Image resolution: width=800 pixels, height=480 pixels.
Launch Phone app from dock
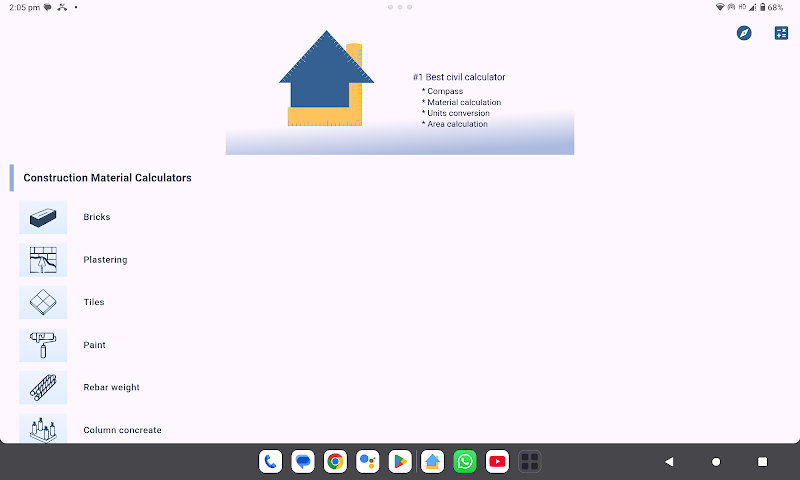click(270, 462)
